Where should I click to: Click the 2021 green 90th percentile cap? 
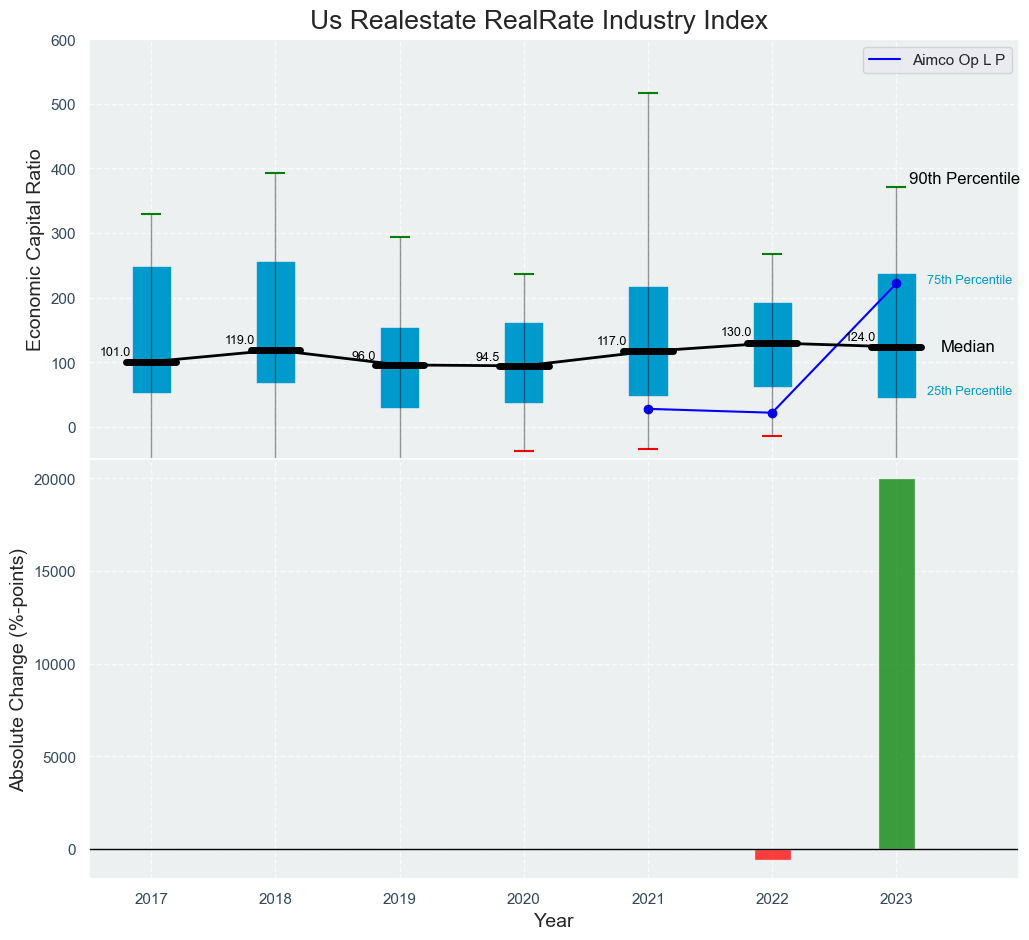pyautogui.click(x=648, y=93)
